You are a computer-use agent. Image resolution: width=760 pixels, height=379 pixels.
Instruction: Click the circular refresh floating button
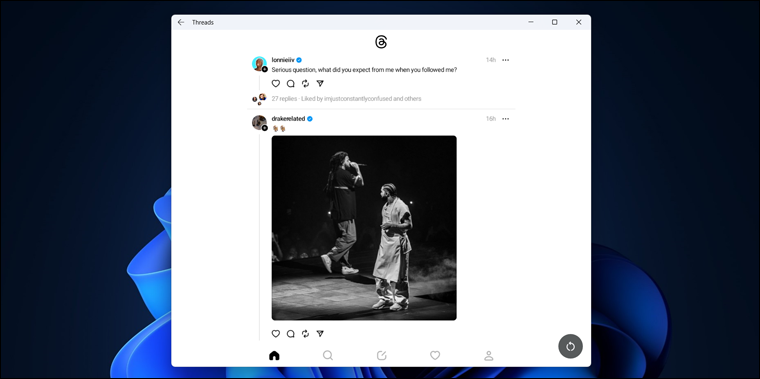tap(570, 346)
